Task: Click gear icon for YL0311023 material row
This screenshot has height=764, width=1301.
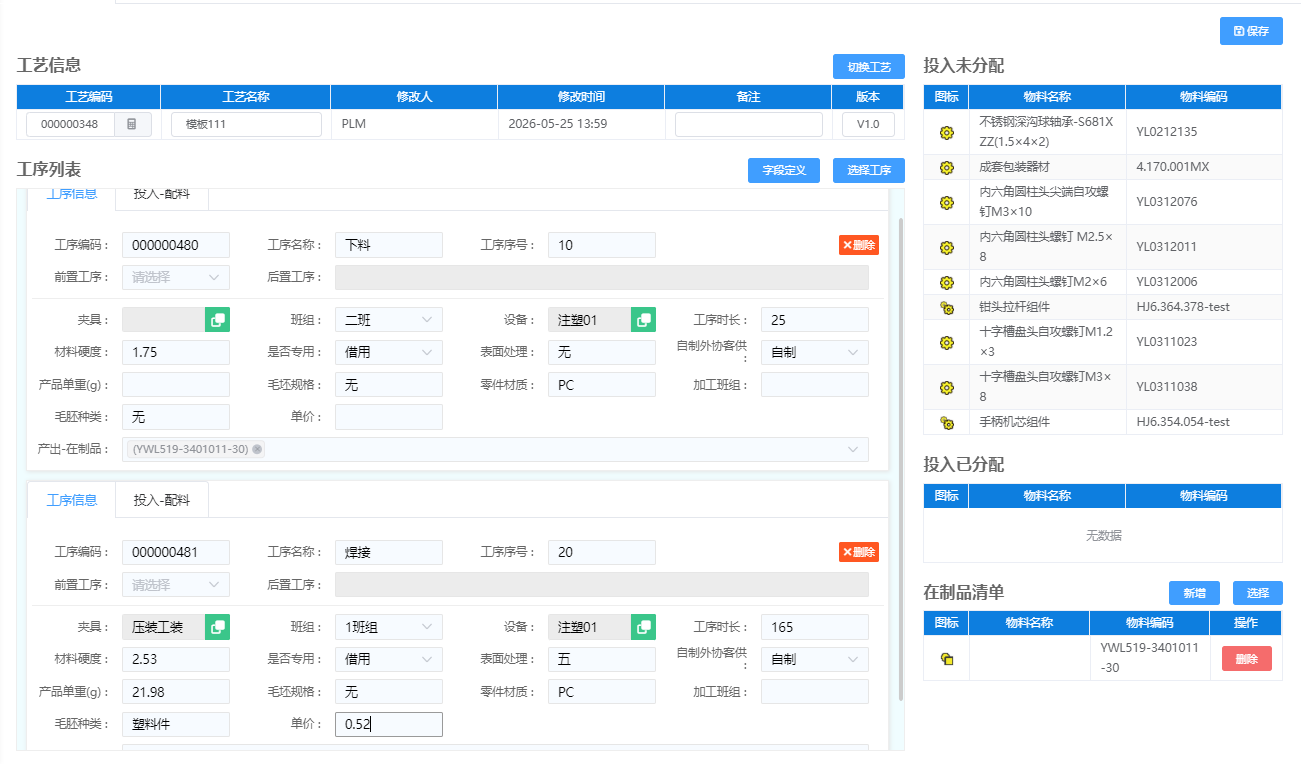Action: pos(946,342)
